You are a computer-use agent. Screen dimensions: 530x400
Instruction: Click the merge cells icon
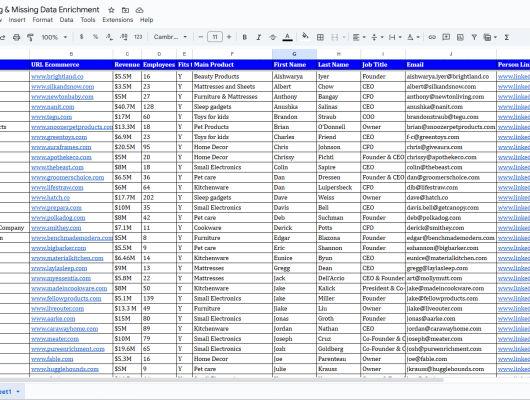point(334,37)
